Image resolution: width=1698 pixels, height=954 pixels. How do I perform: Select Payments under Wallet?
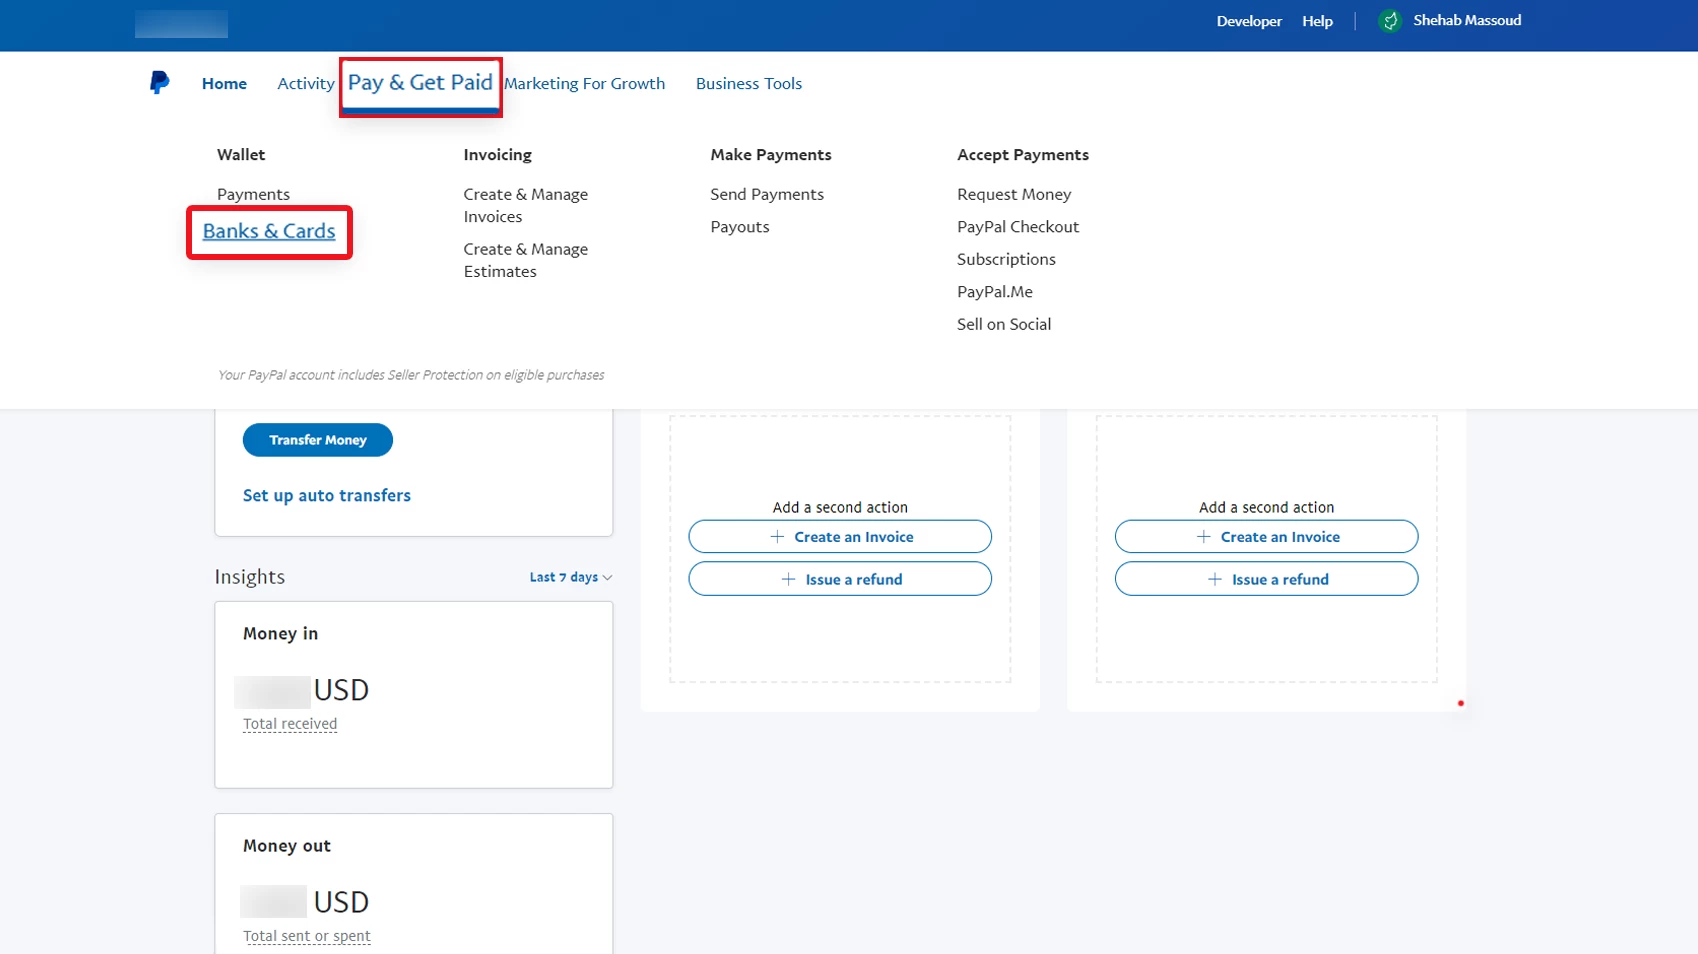[x=253, y=194]
